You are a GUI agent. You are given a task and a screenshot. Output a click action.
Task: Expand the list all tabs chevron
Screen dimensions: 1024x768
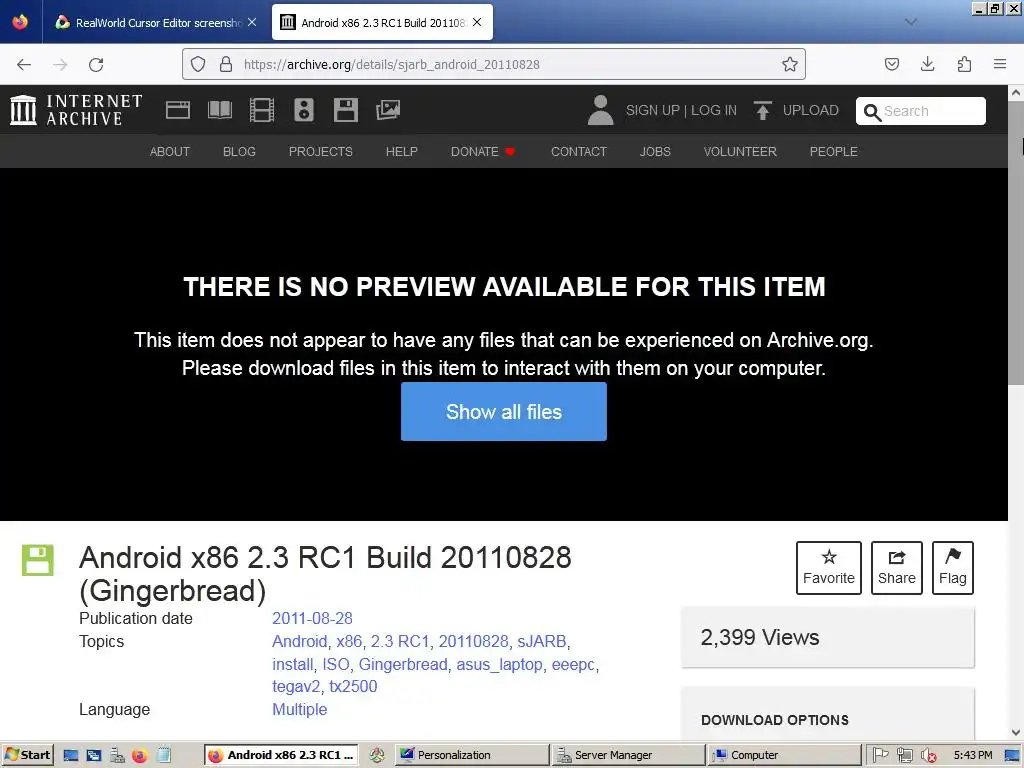(910, 22)
